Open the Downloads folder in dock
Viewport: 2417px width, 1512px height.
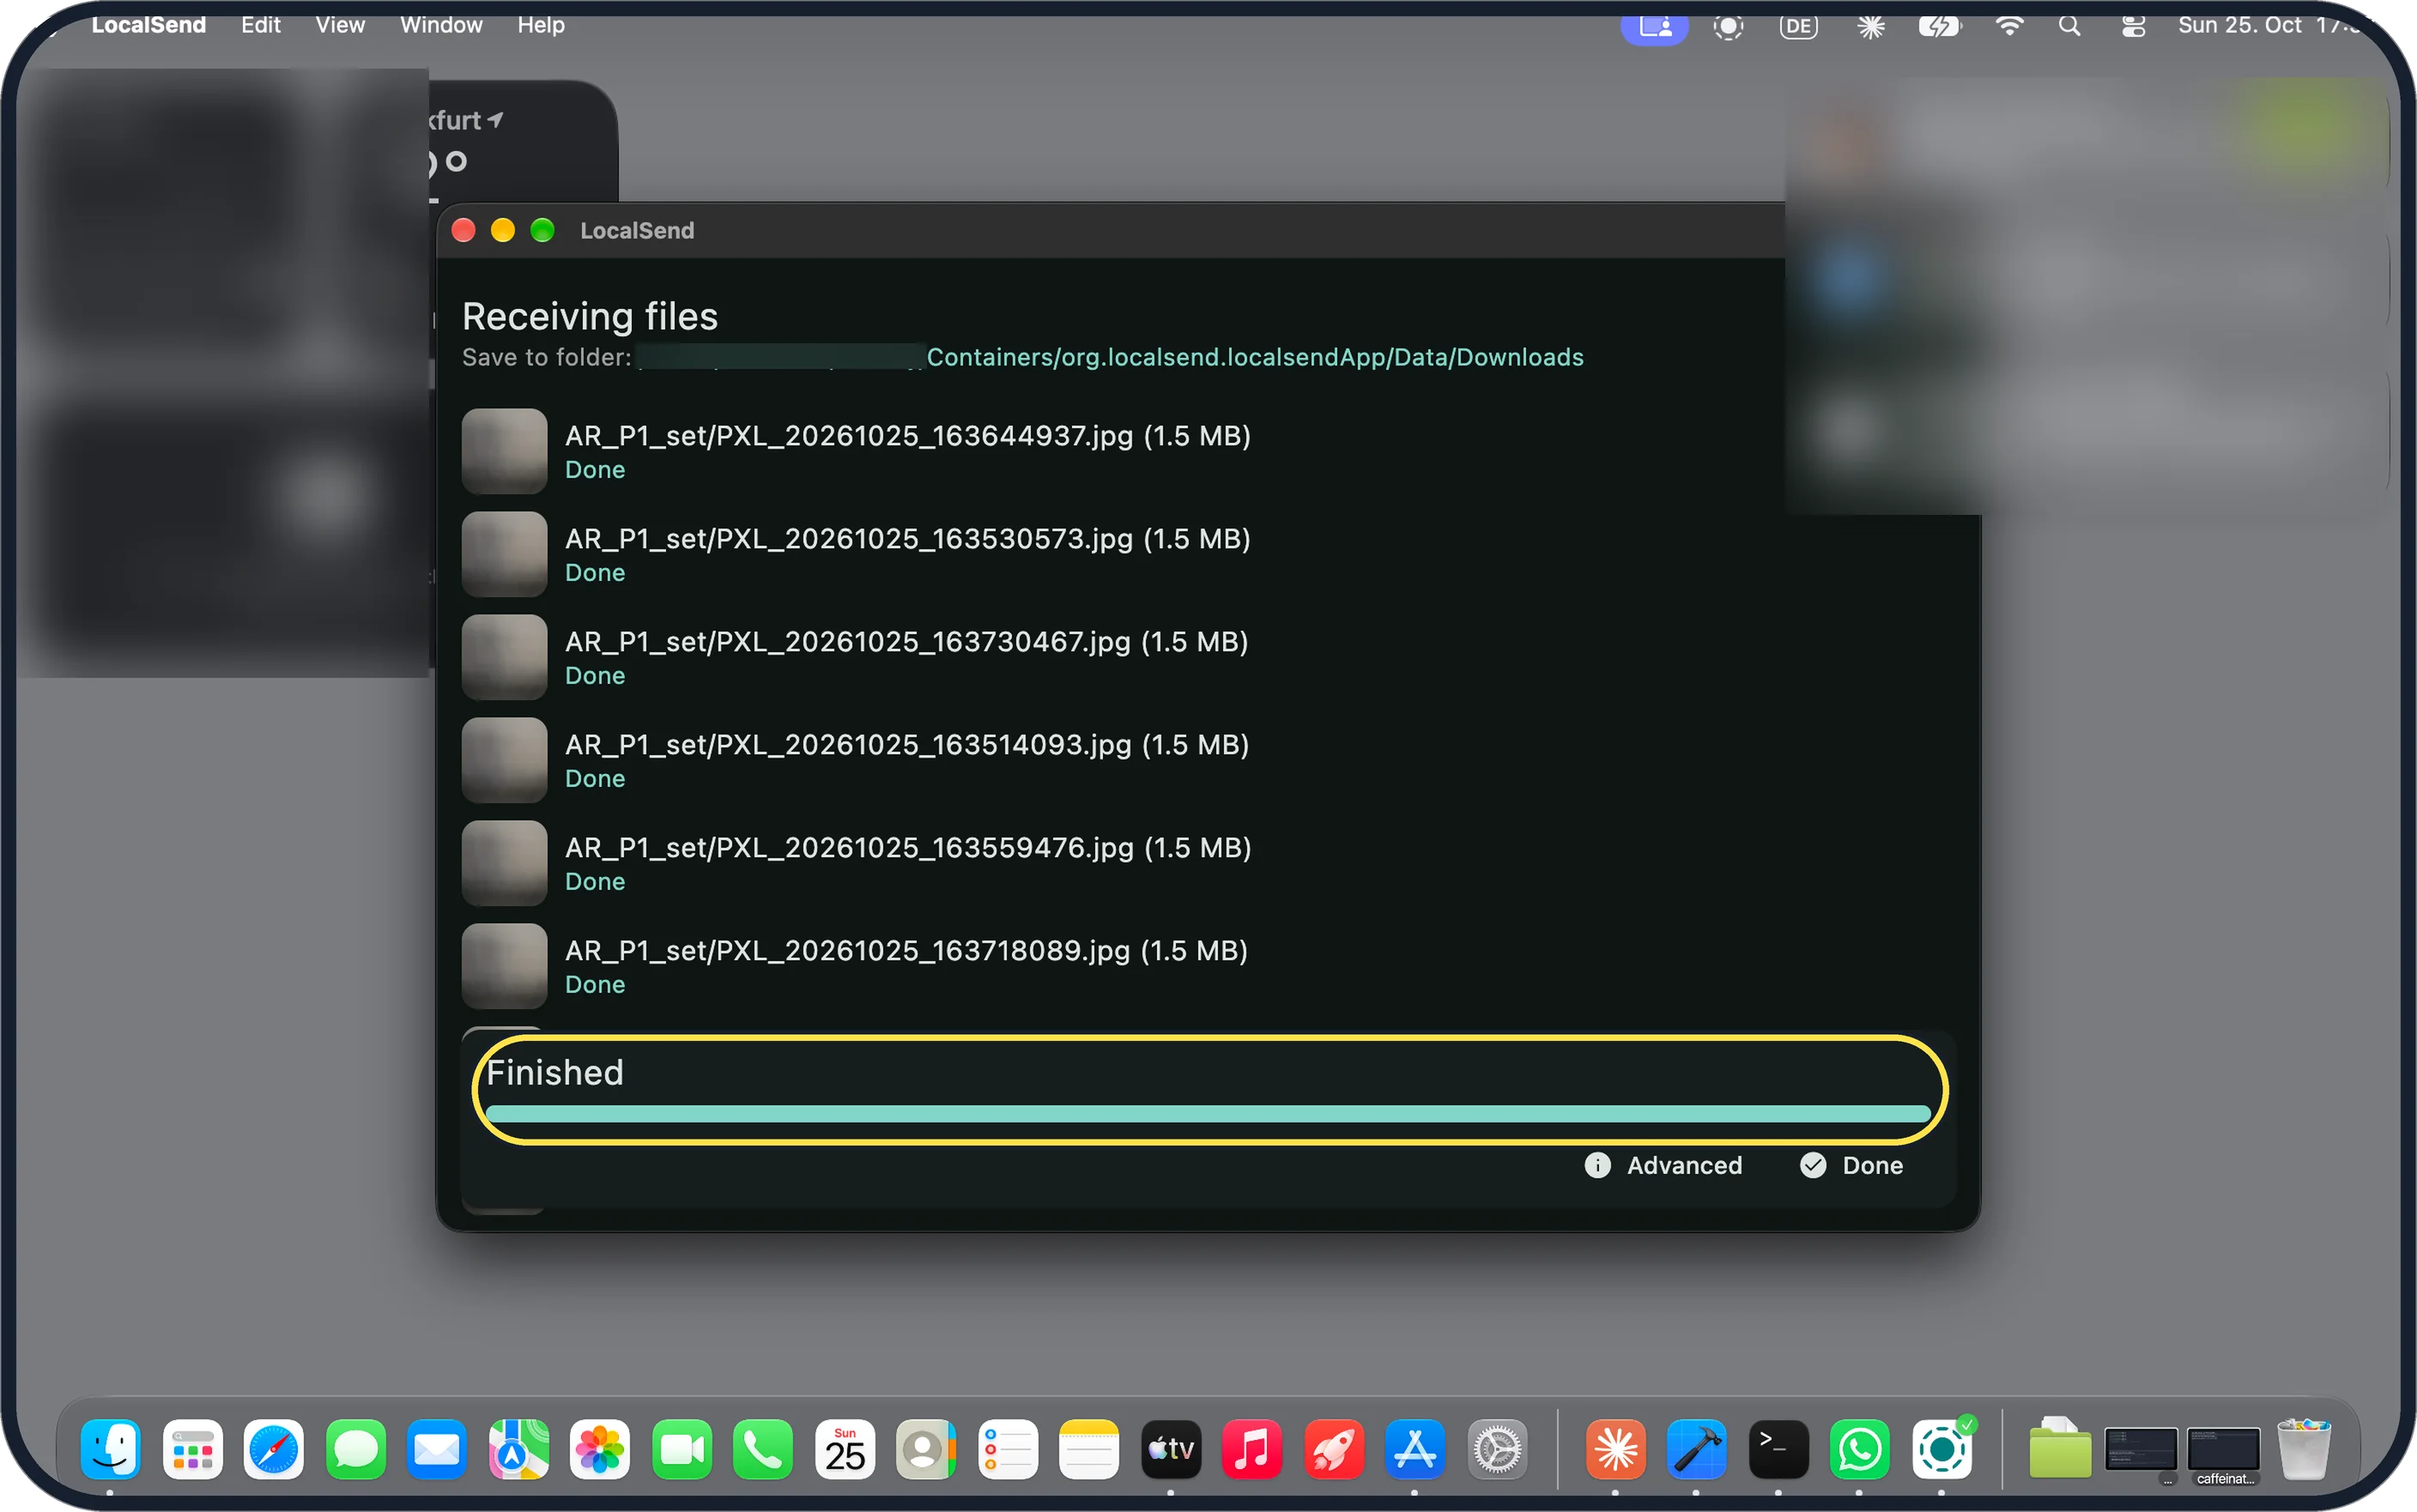pos(2060,1449)
